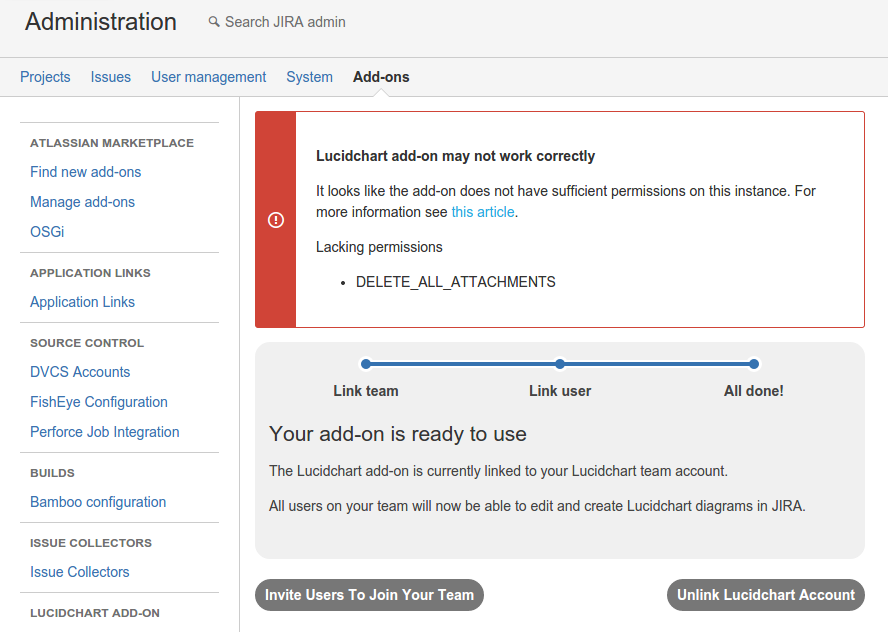Click the search magnifier icon
Viewport: 888px width, 632px height.
(x=214, y=22)
